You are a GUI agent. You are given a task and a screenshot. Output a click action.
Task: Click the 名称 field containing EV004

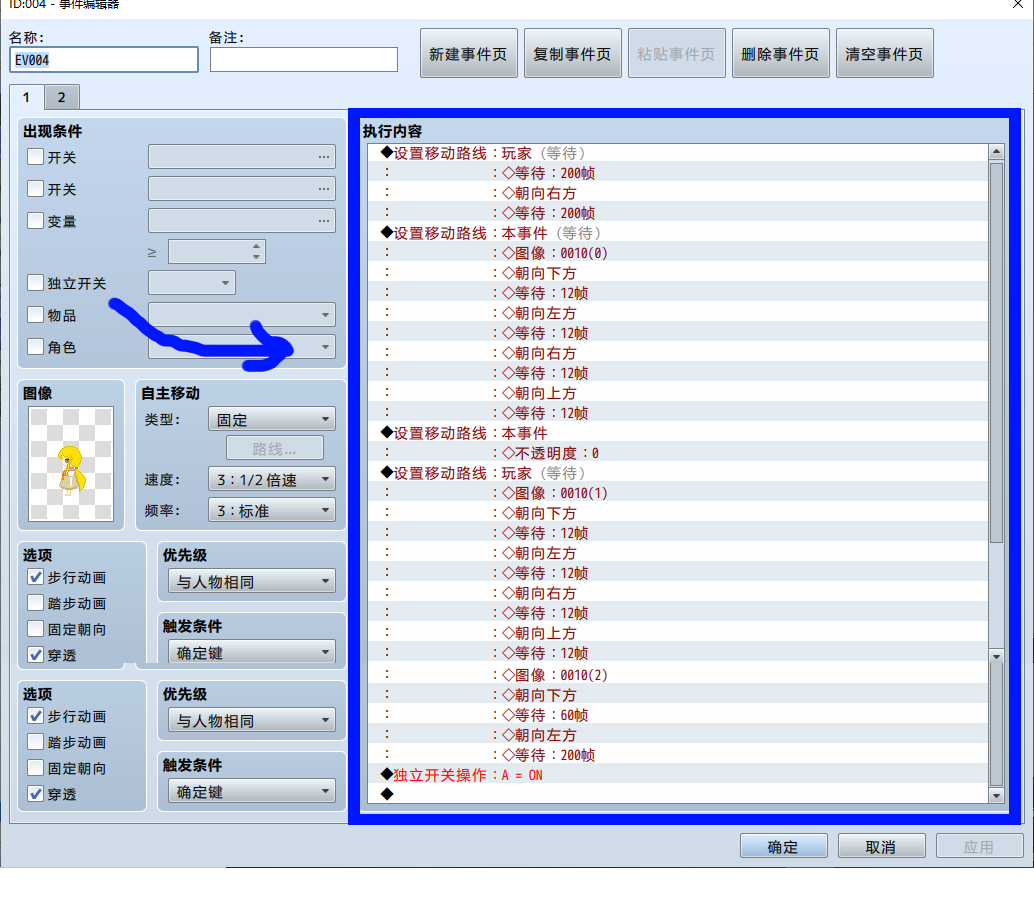104,60
